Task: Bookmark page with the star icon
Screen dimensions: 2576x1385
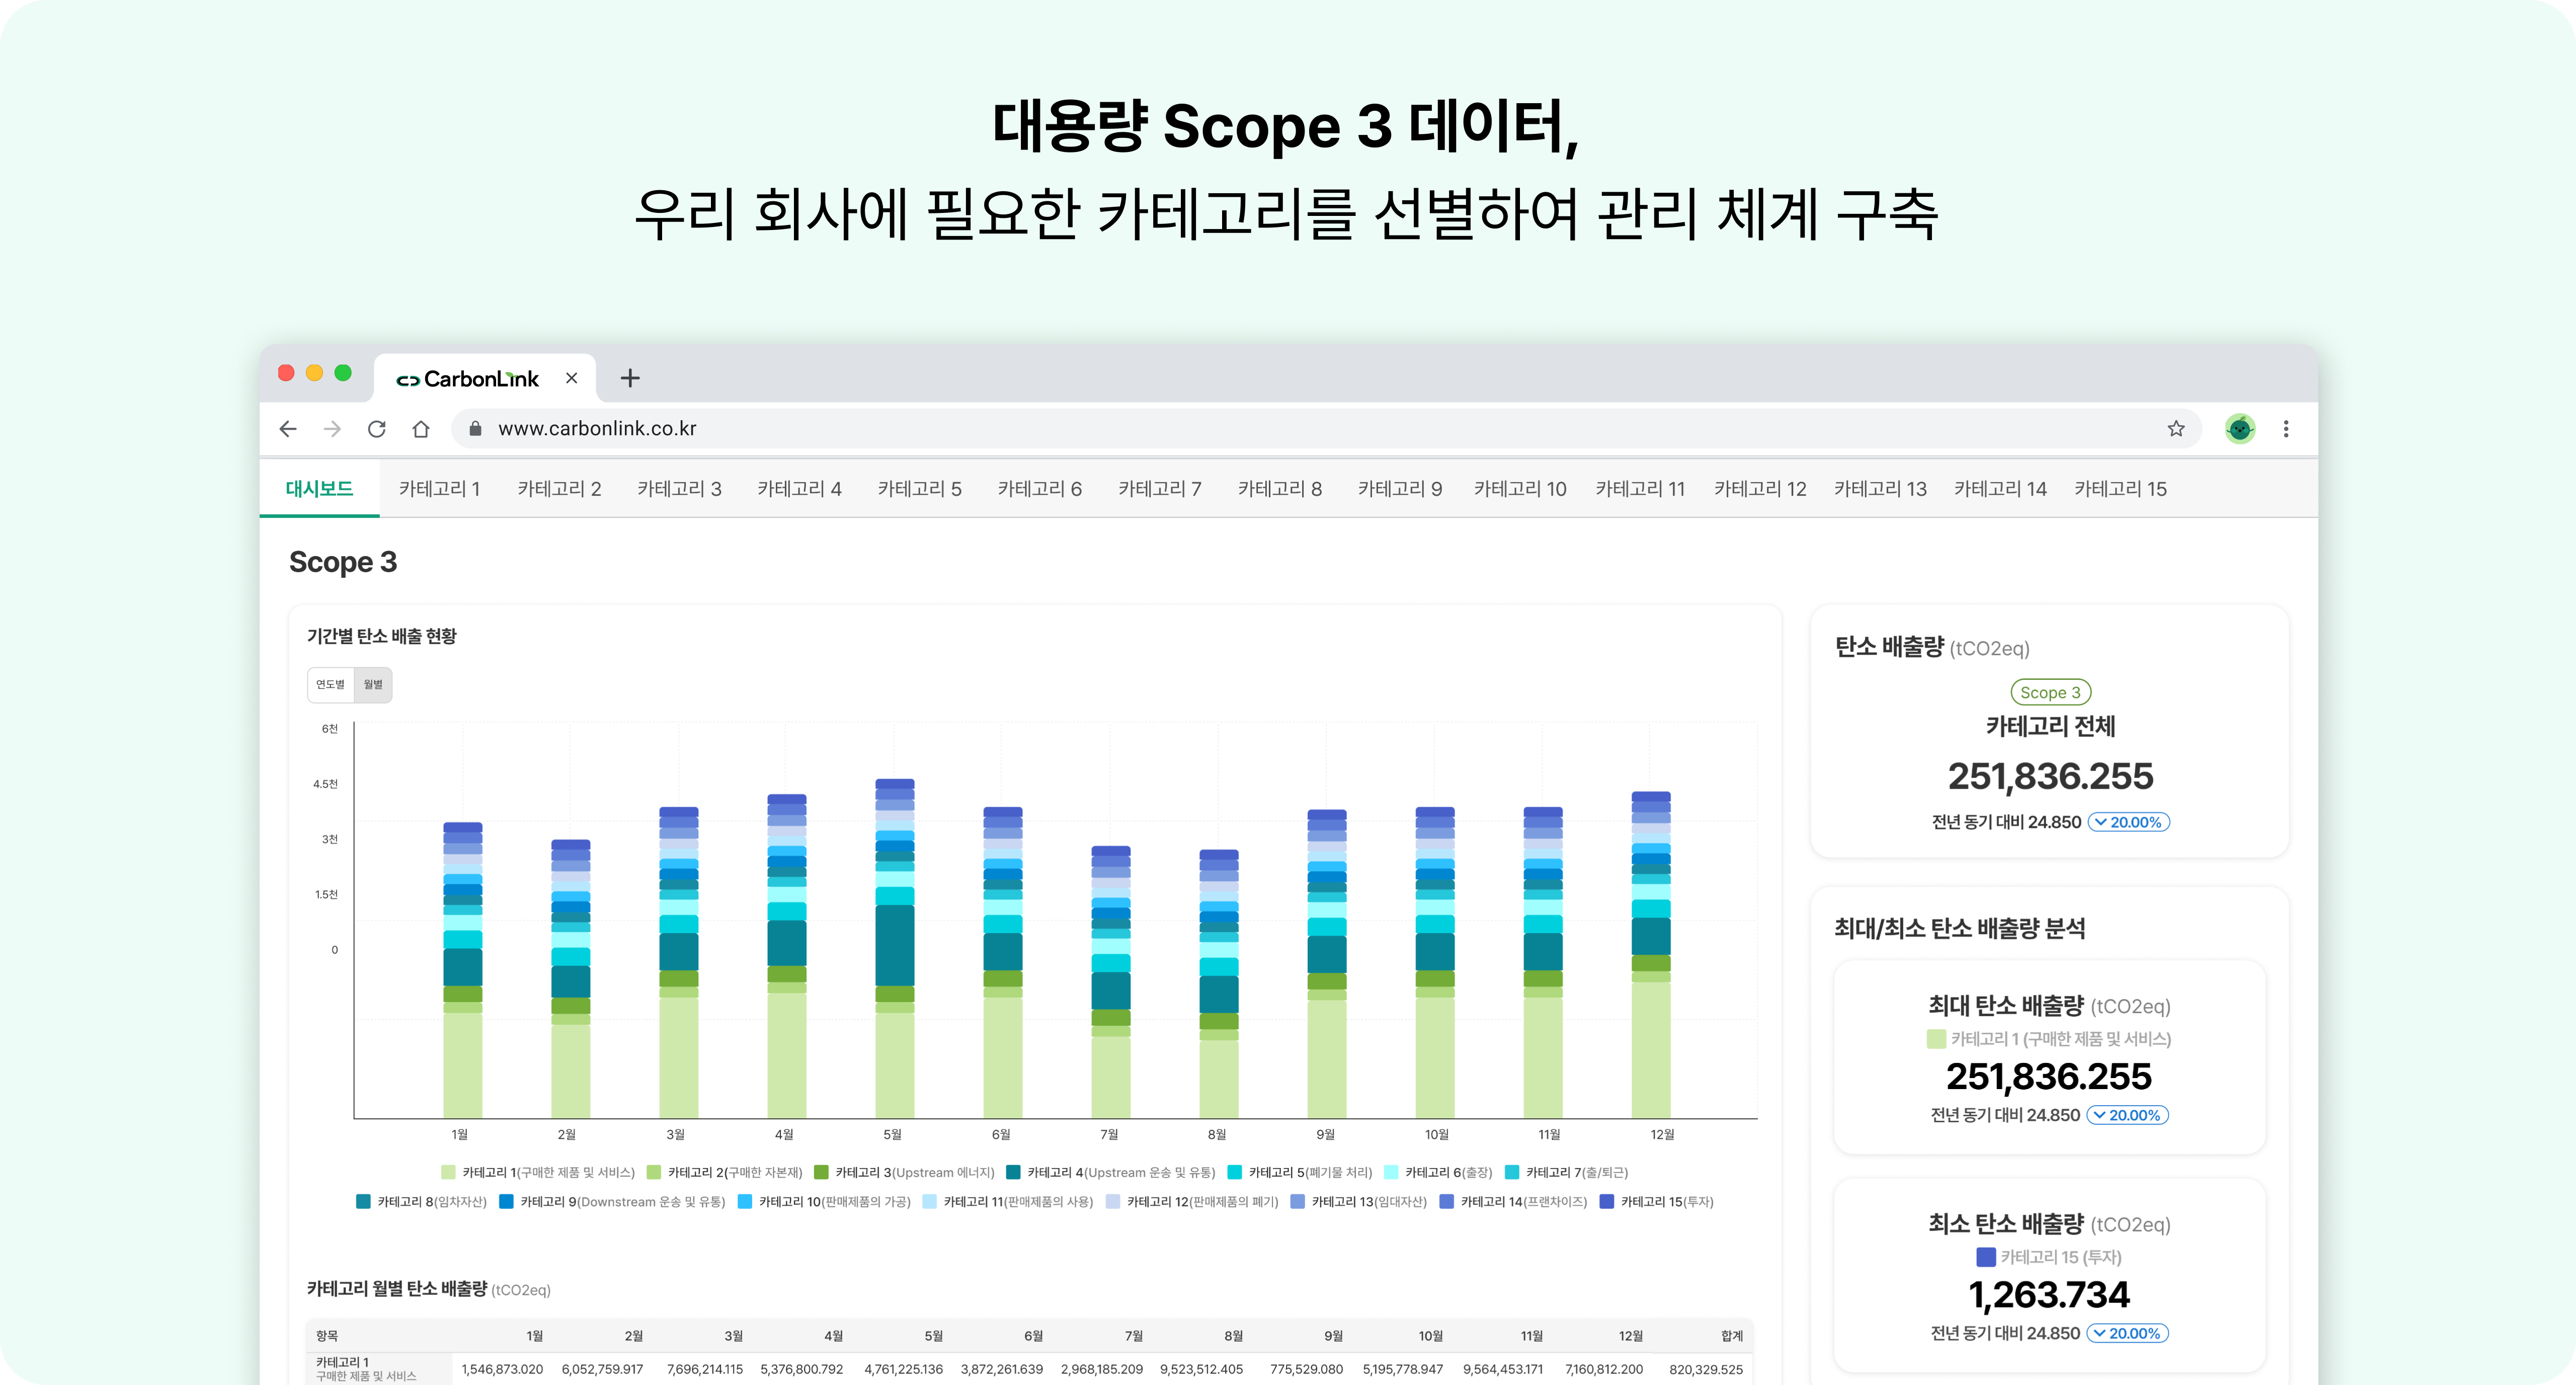Action: pyautogui.click(x=2176, y=429)
